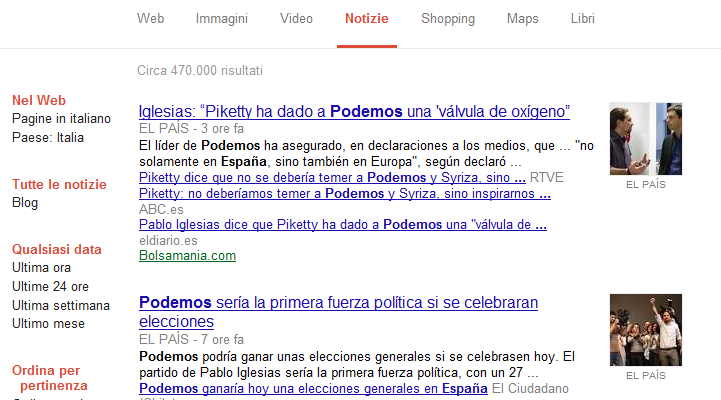Screen dimensions: 721x400
Task: Click the Iglesias and Piketty photo thumbnail
Action: pos(646,139)
